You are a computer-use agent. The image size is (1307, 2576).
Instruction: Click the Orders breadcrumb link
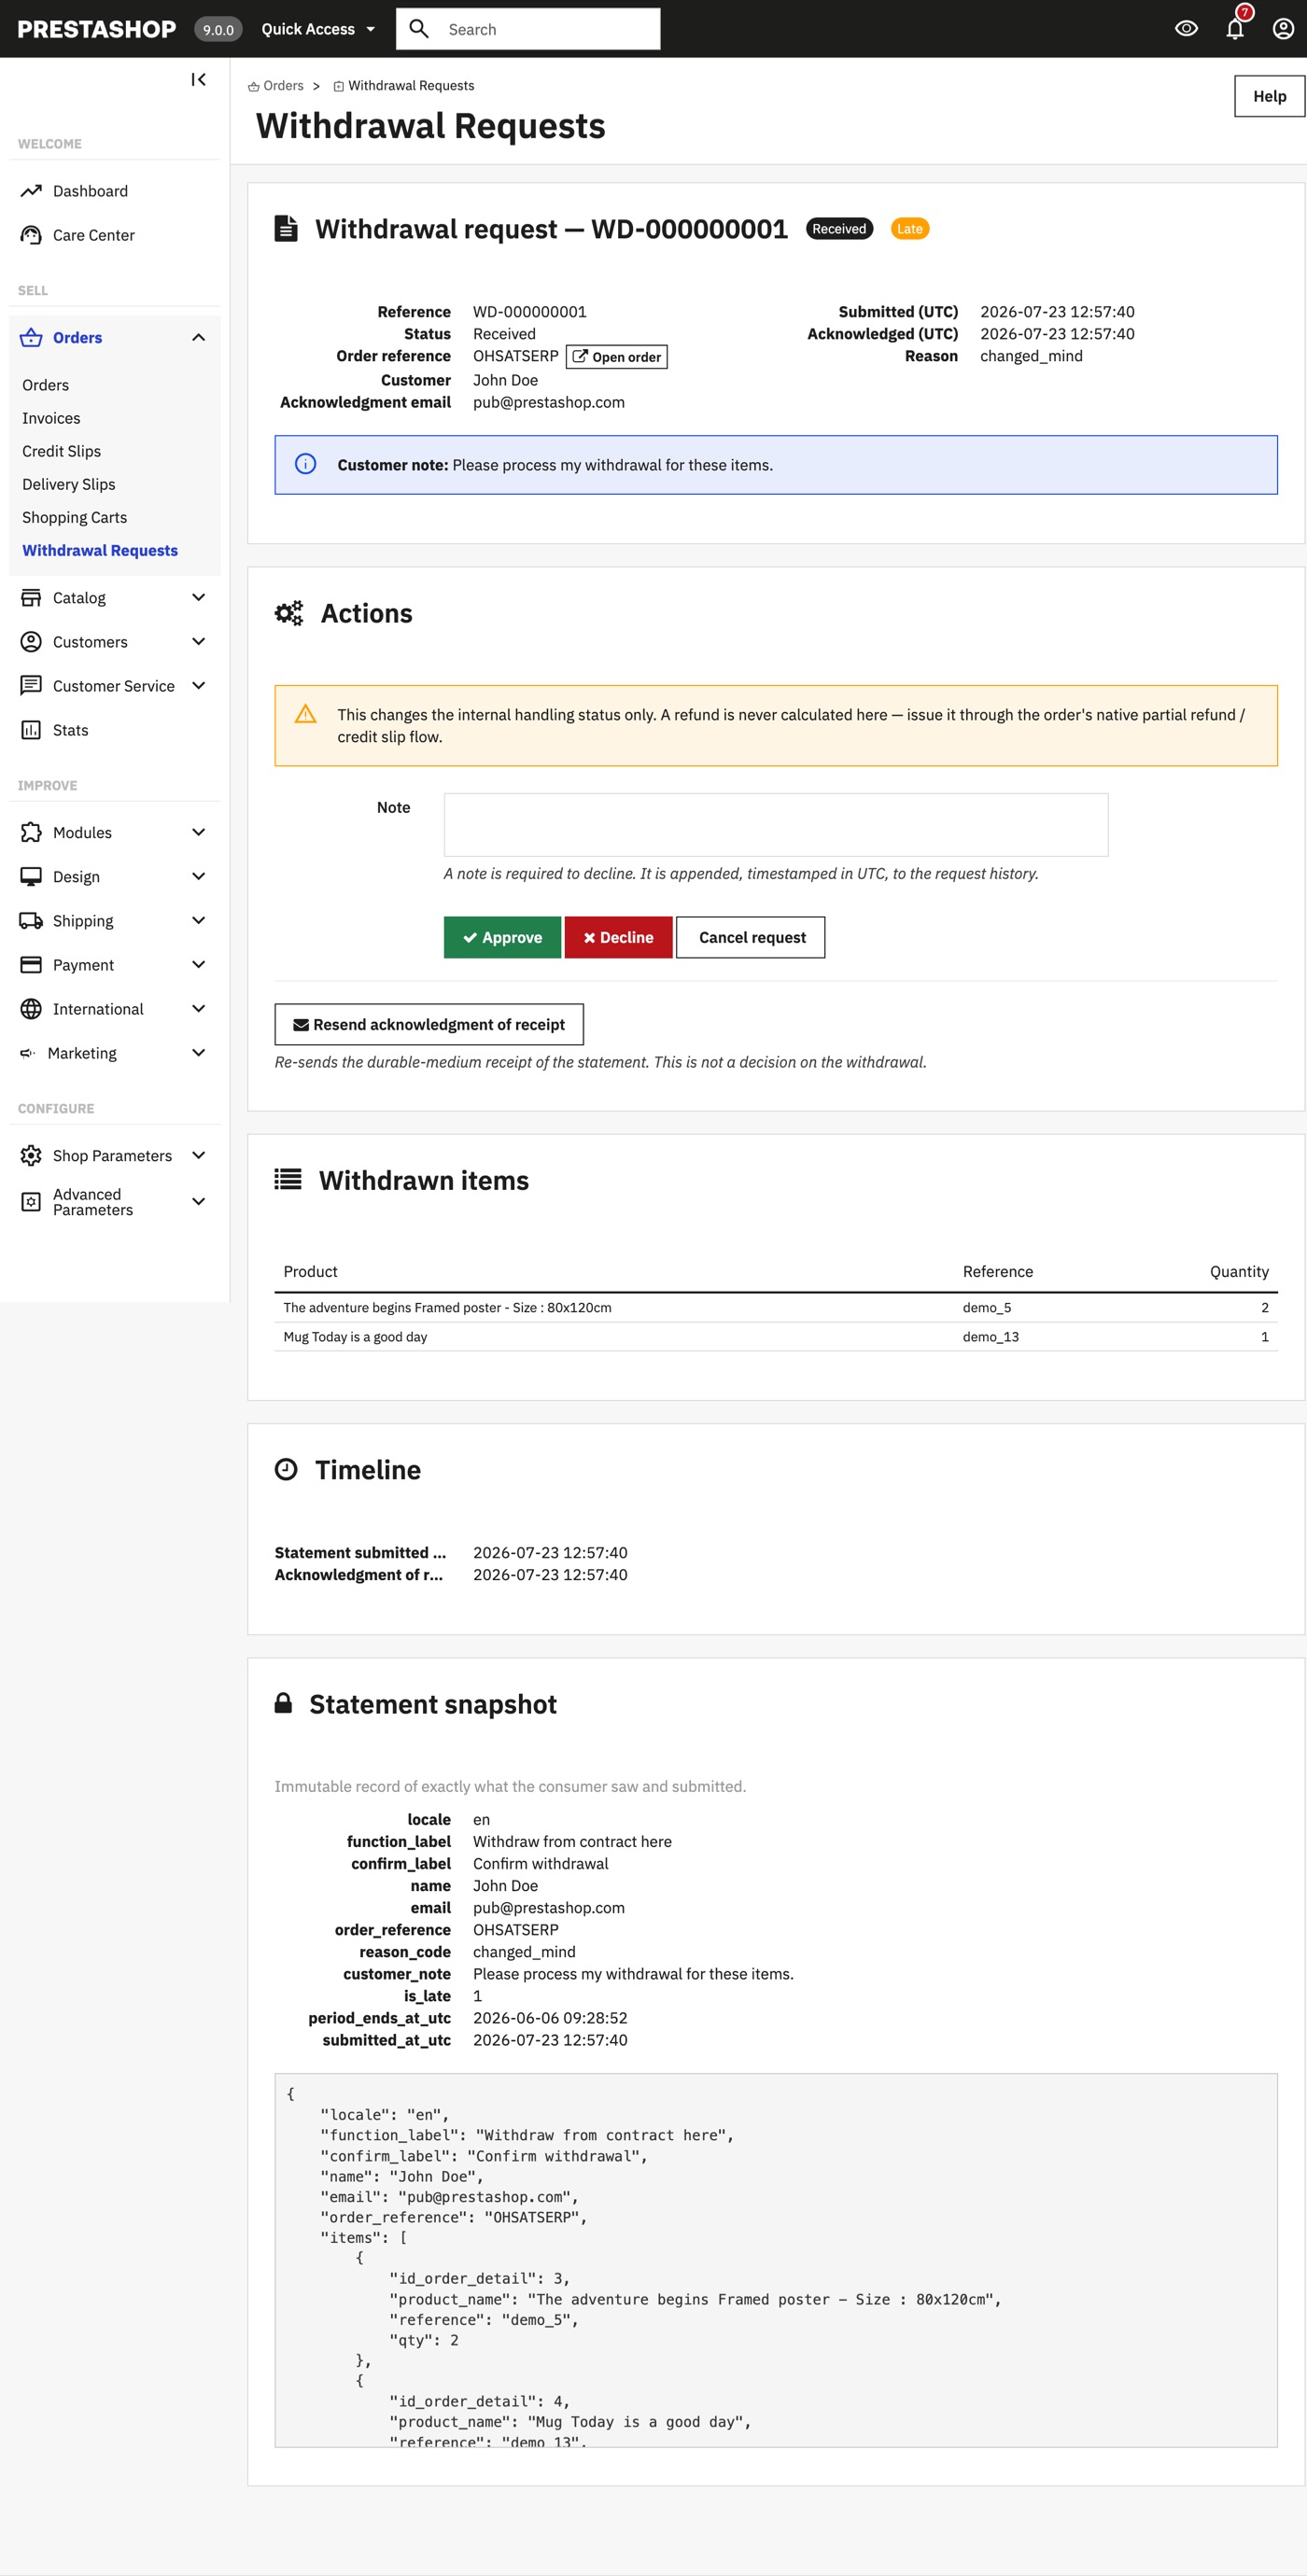(x=276, y=86)
